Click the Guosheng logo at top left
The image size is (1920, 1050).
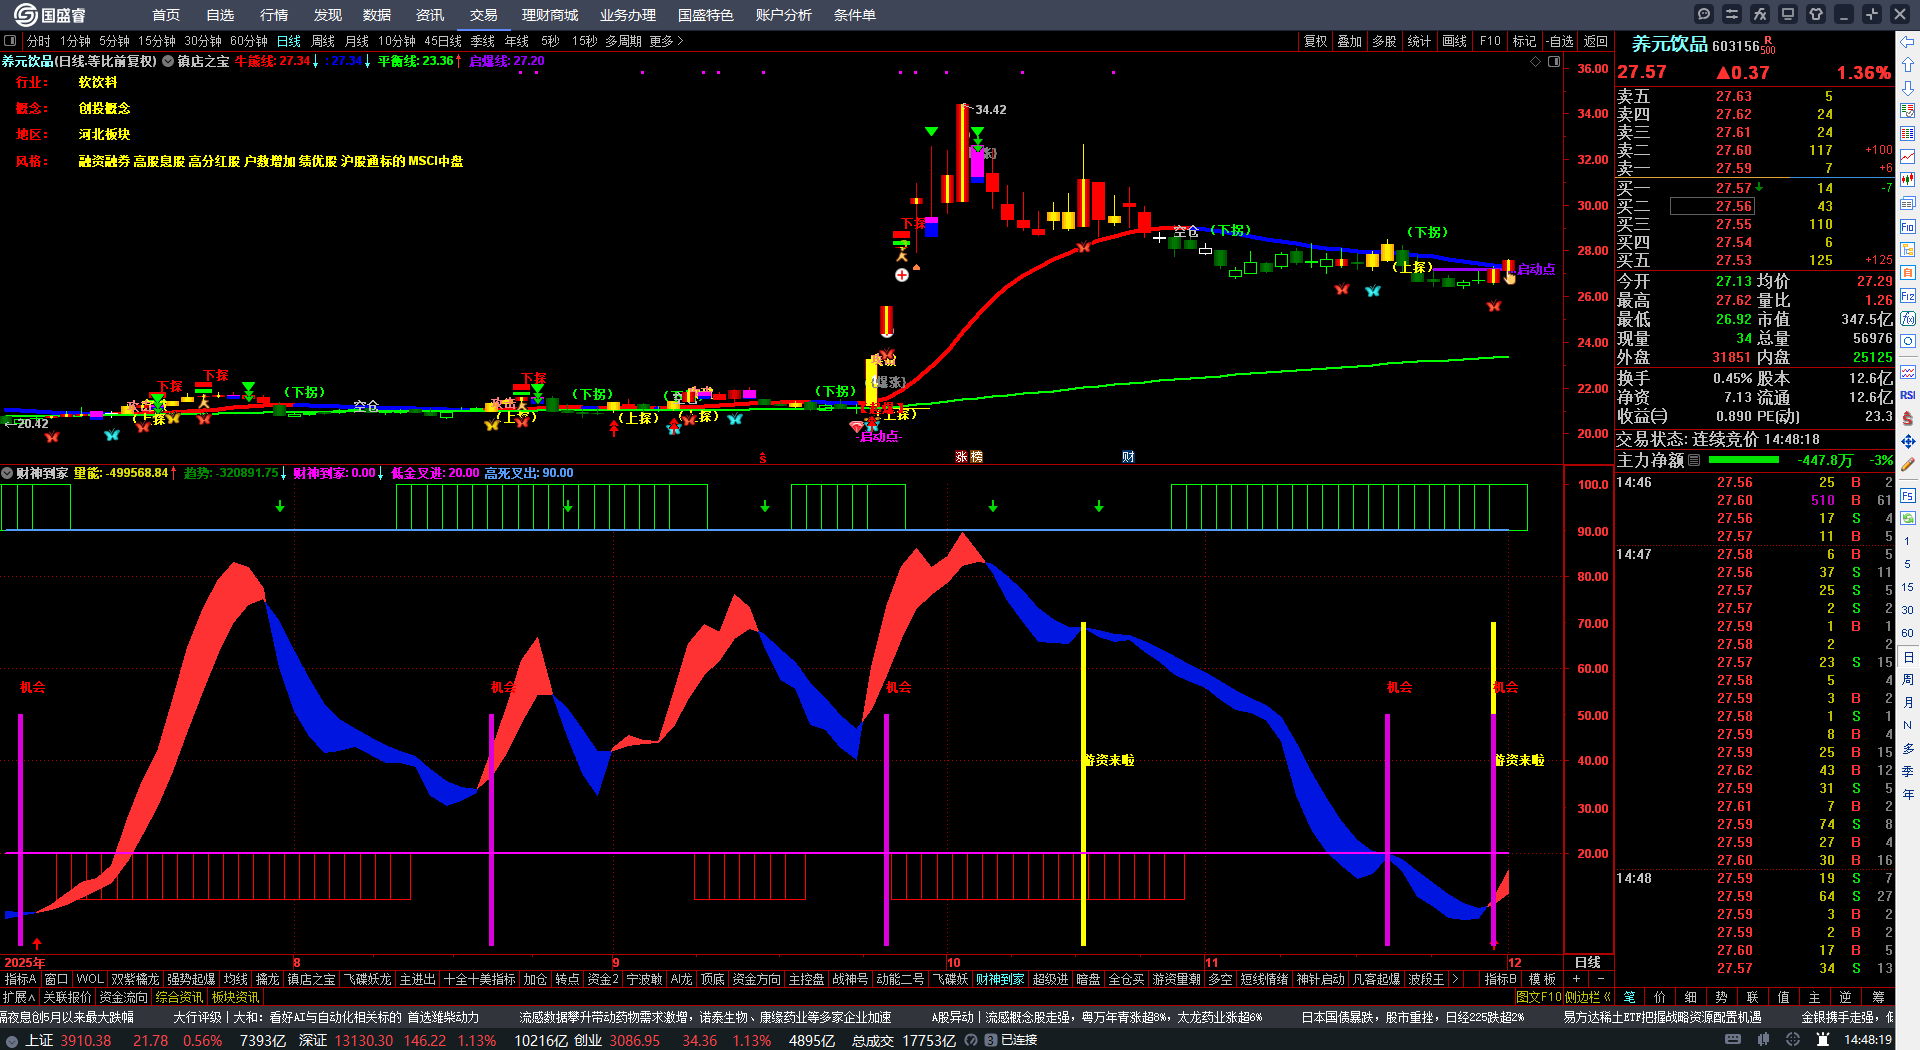(x=49, y=15)
